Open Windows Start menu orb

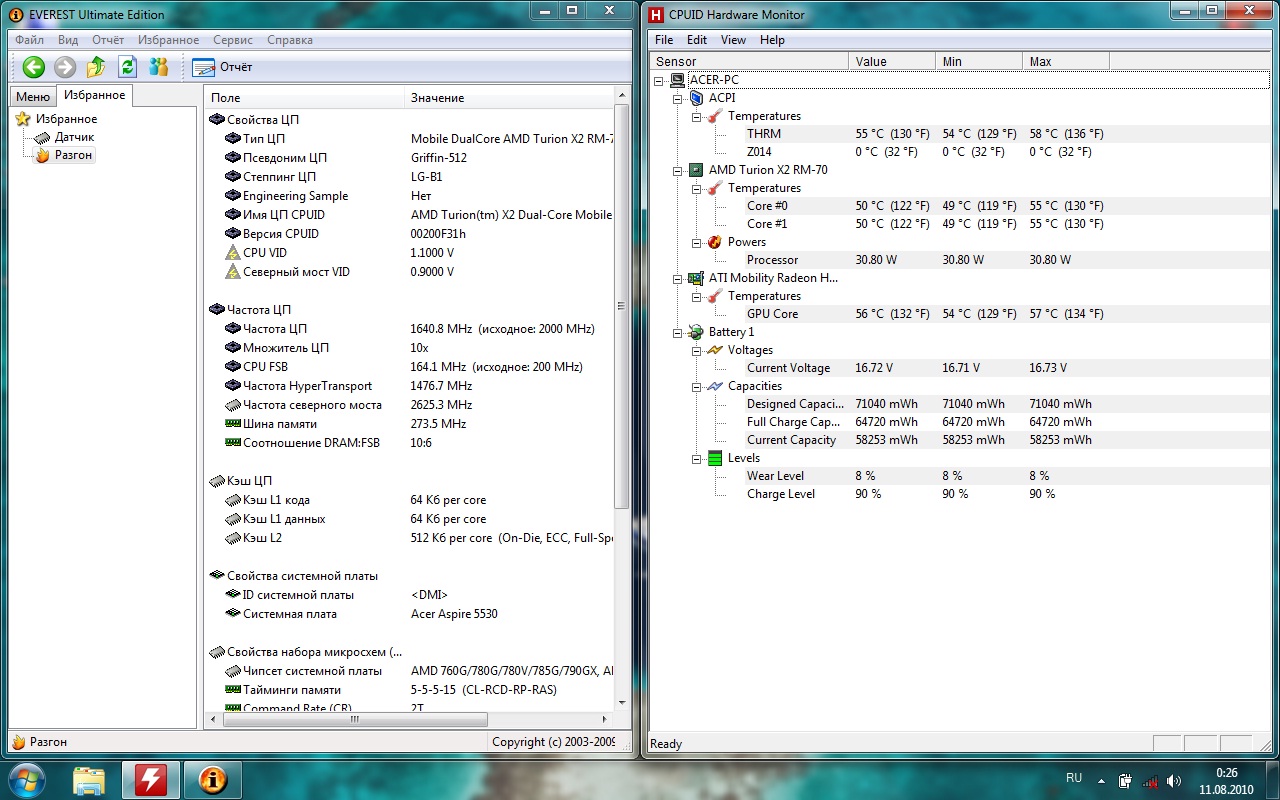pos(27,778)
